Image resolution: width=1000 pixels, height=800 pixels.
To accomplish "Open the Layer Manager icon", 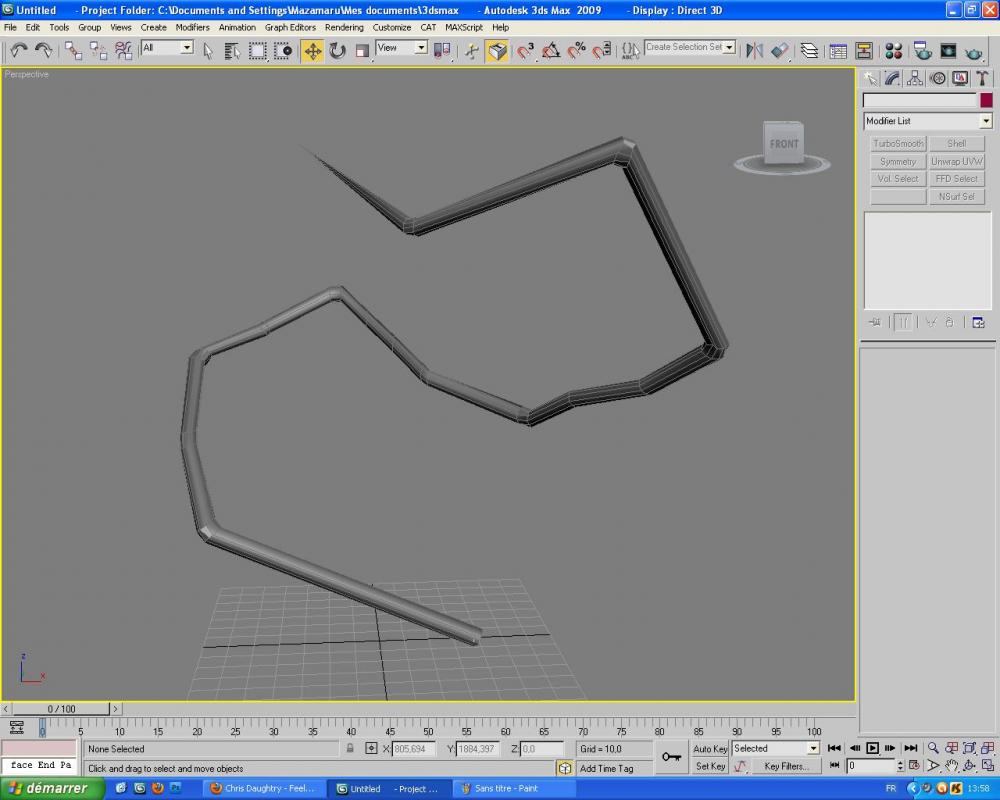I will pos(809,50).
